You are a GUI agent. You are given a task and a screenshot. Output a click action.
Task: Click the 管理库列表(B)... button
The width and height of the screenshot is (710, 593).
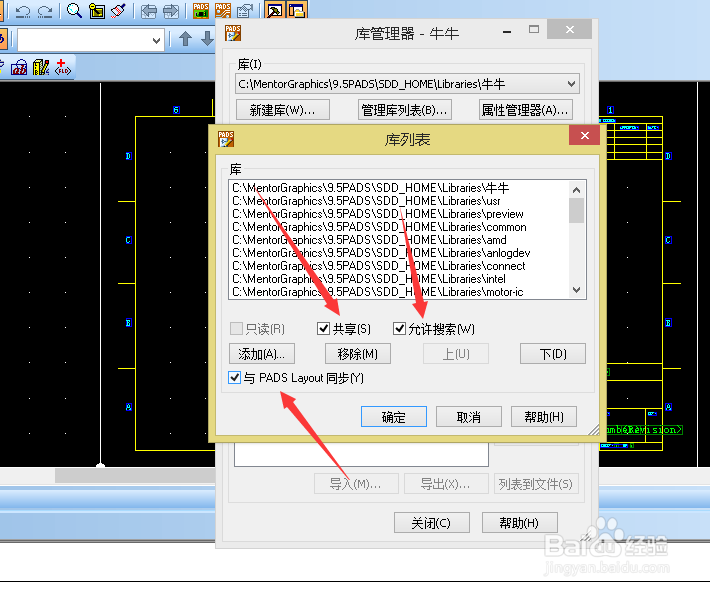[404, 110]
